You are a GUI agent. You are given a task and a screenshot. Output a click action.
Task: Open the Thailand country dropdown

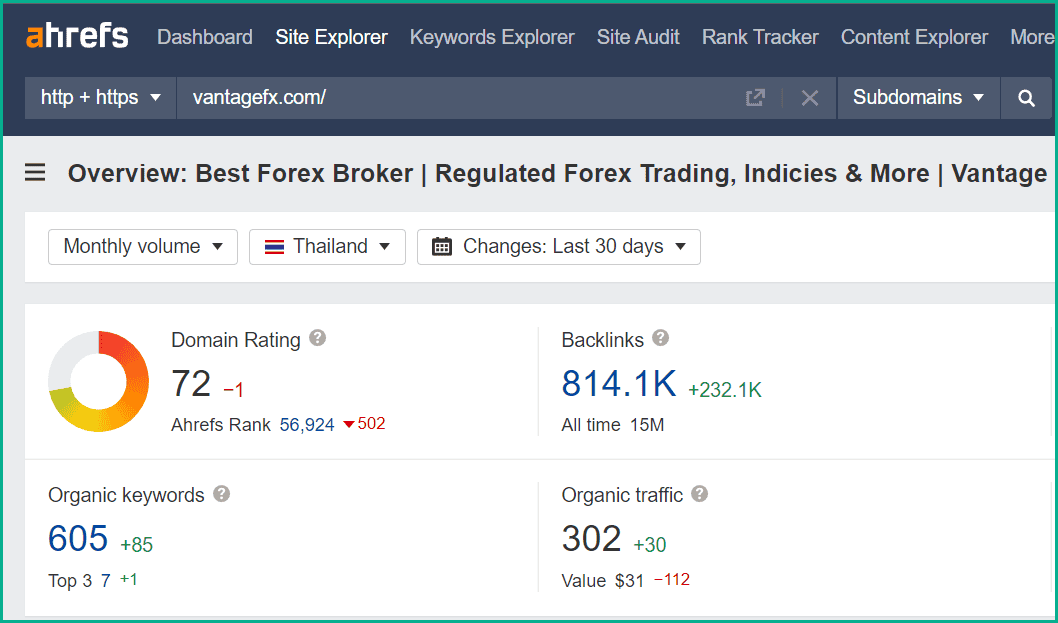[327, 246]
